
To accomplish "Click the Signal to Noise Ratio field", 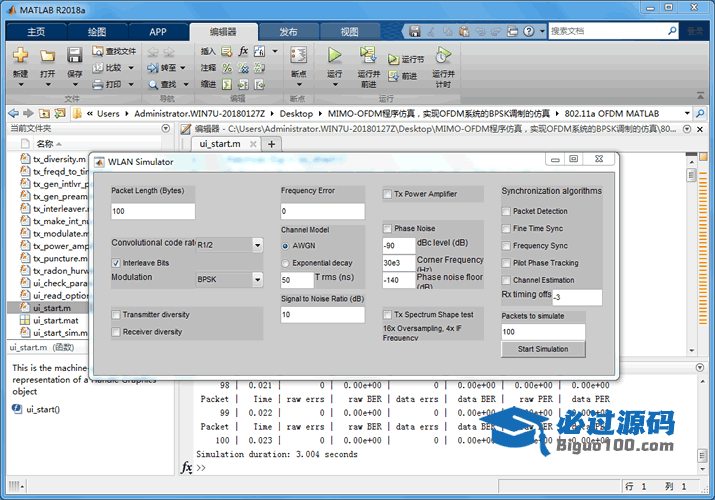I will [x=322, y=315].
